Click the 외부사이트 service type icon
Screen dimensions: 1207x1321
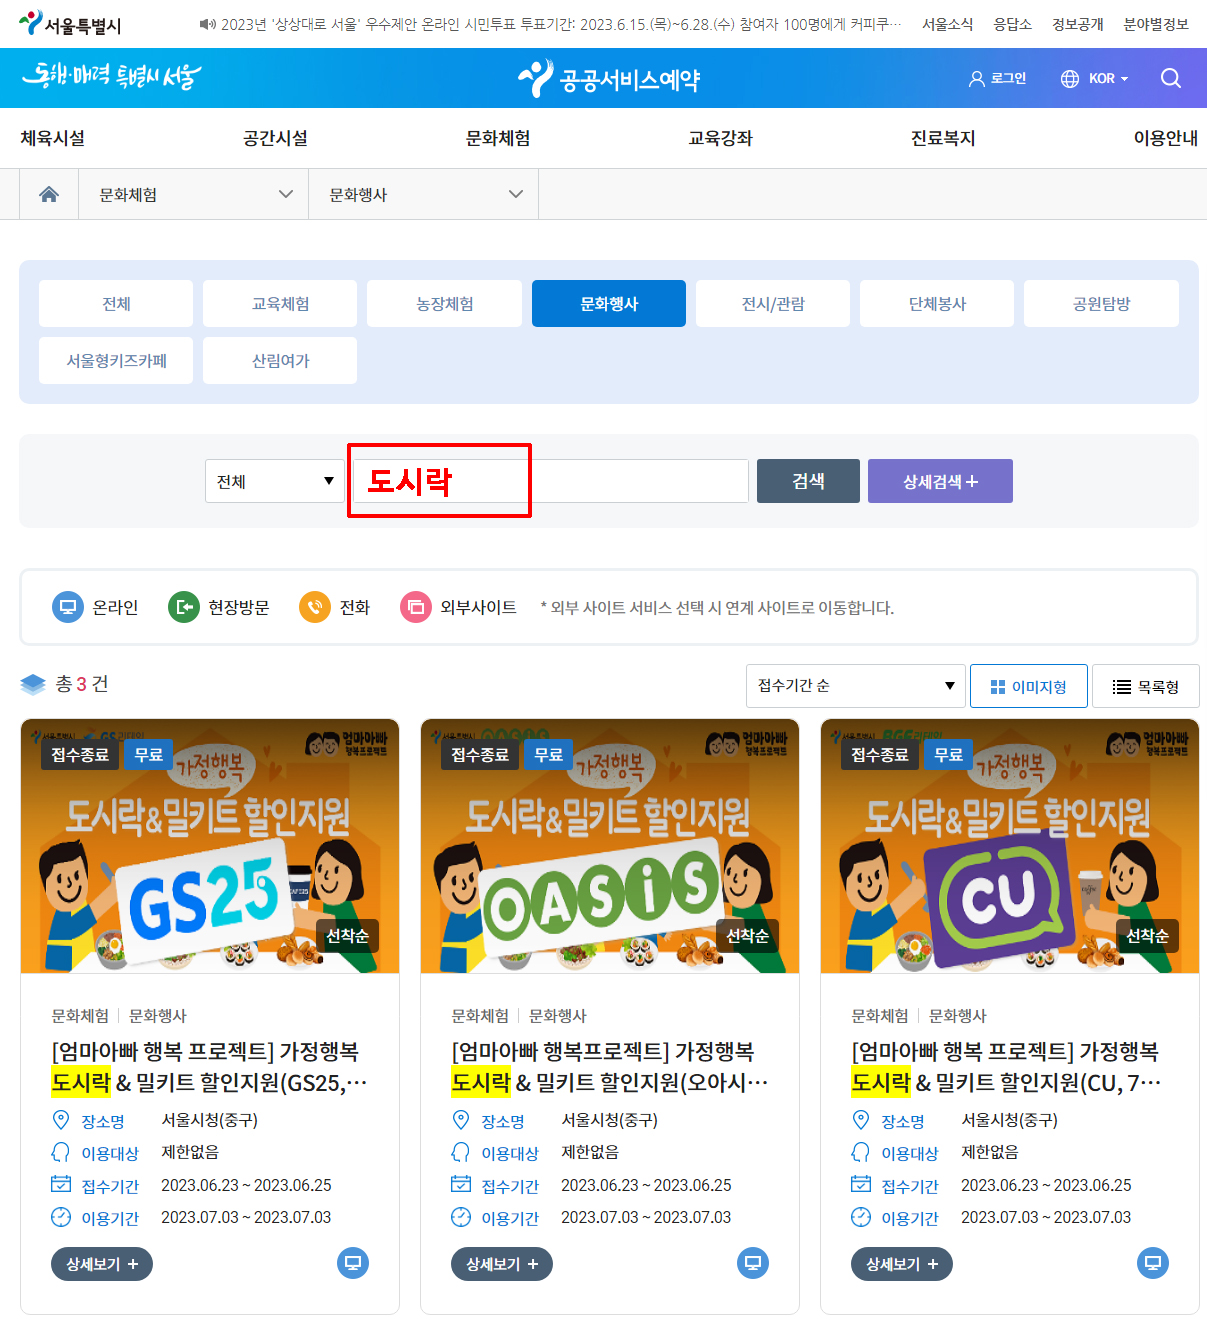(415, 606)
